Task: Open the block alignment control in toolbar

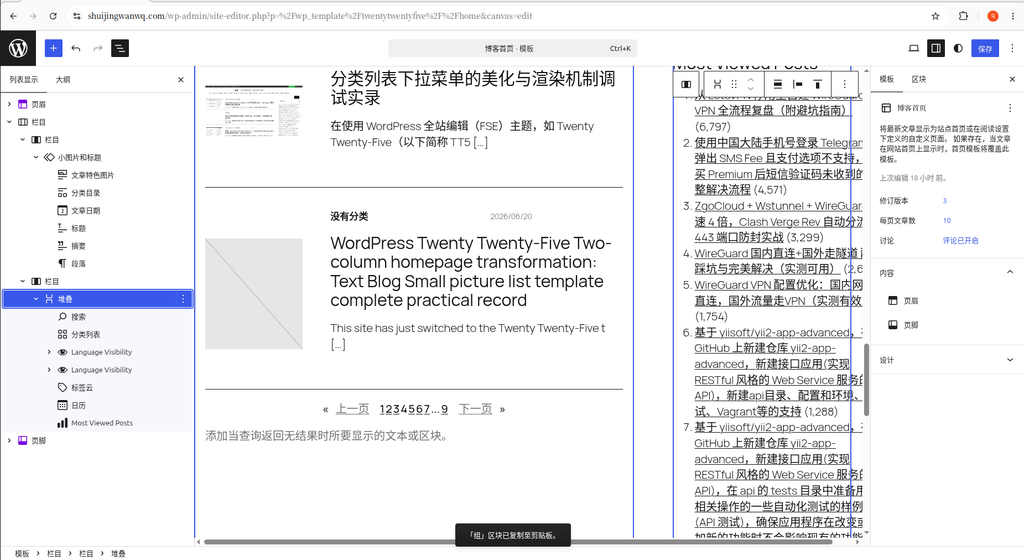Action: [x=778, y=84]
